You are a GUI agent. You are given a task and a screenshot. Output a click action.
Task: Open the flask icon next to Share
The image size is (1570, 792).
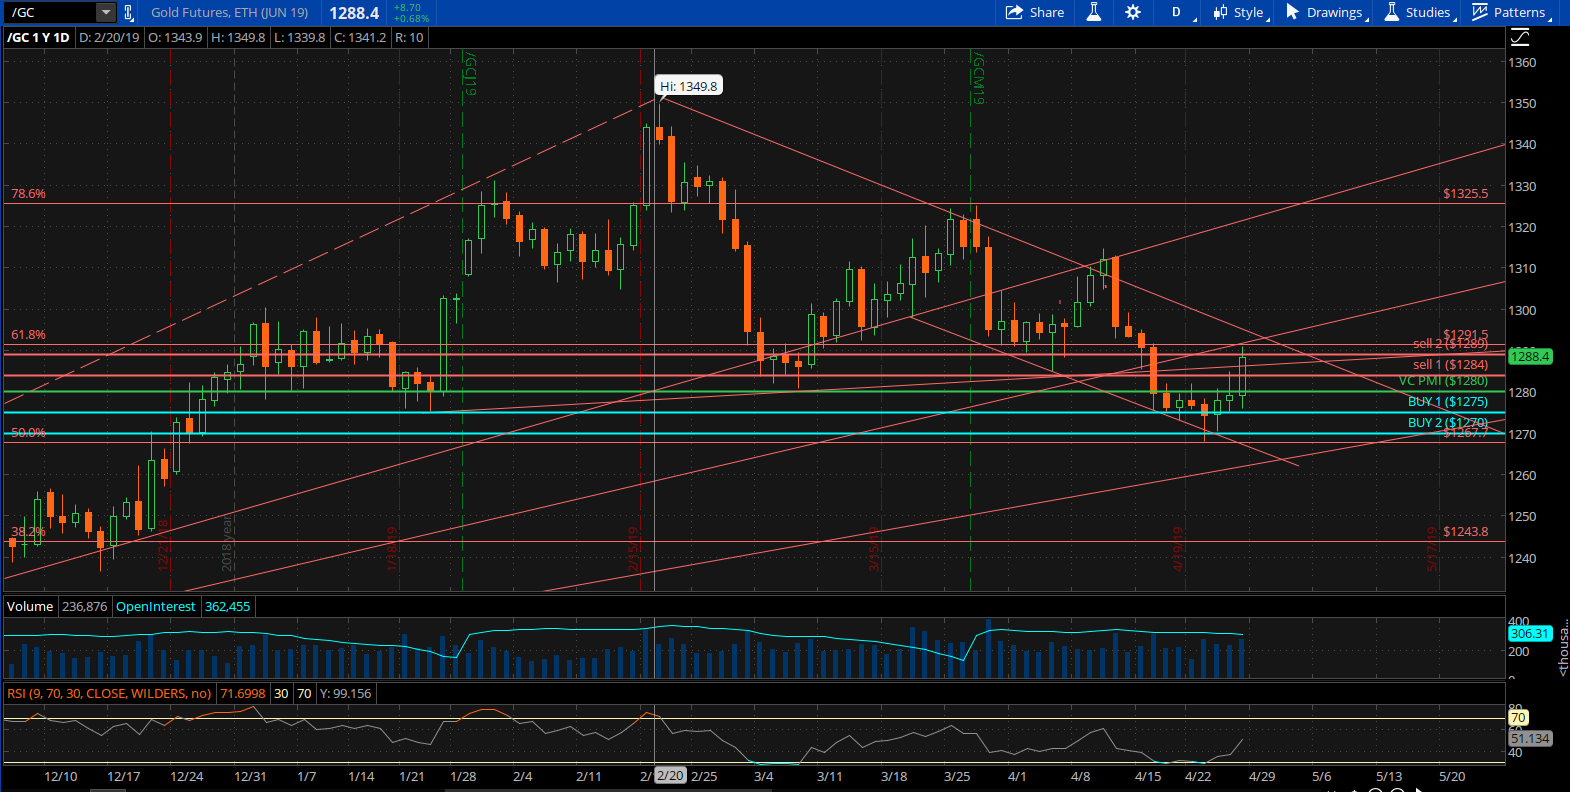(x=1094, y=12)
